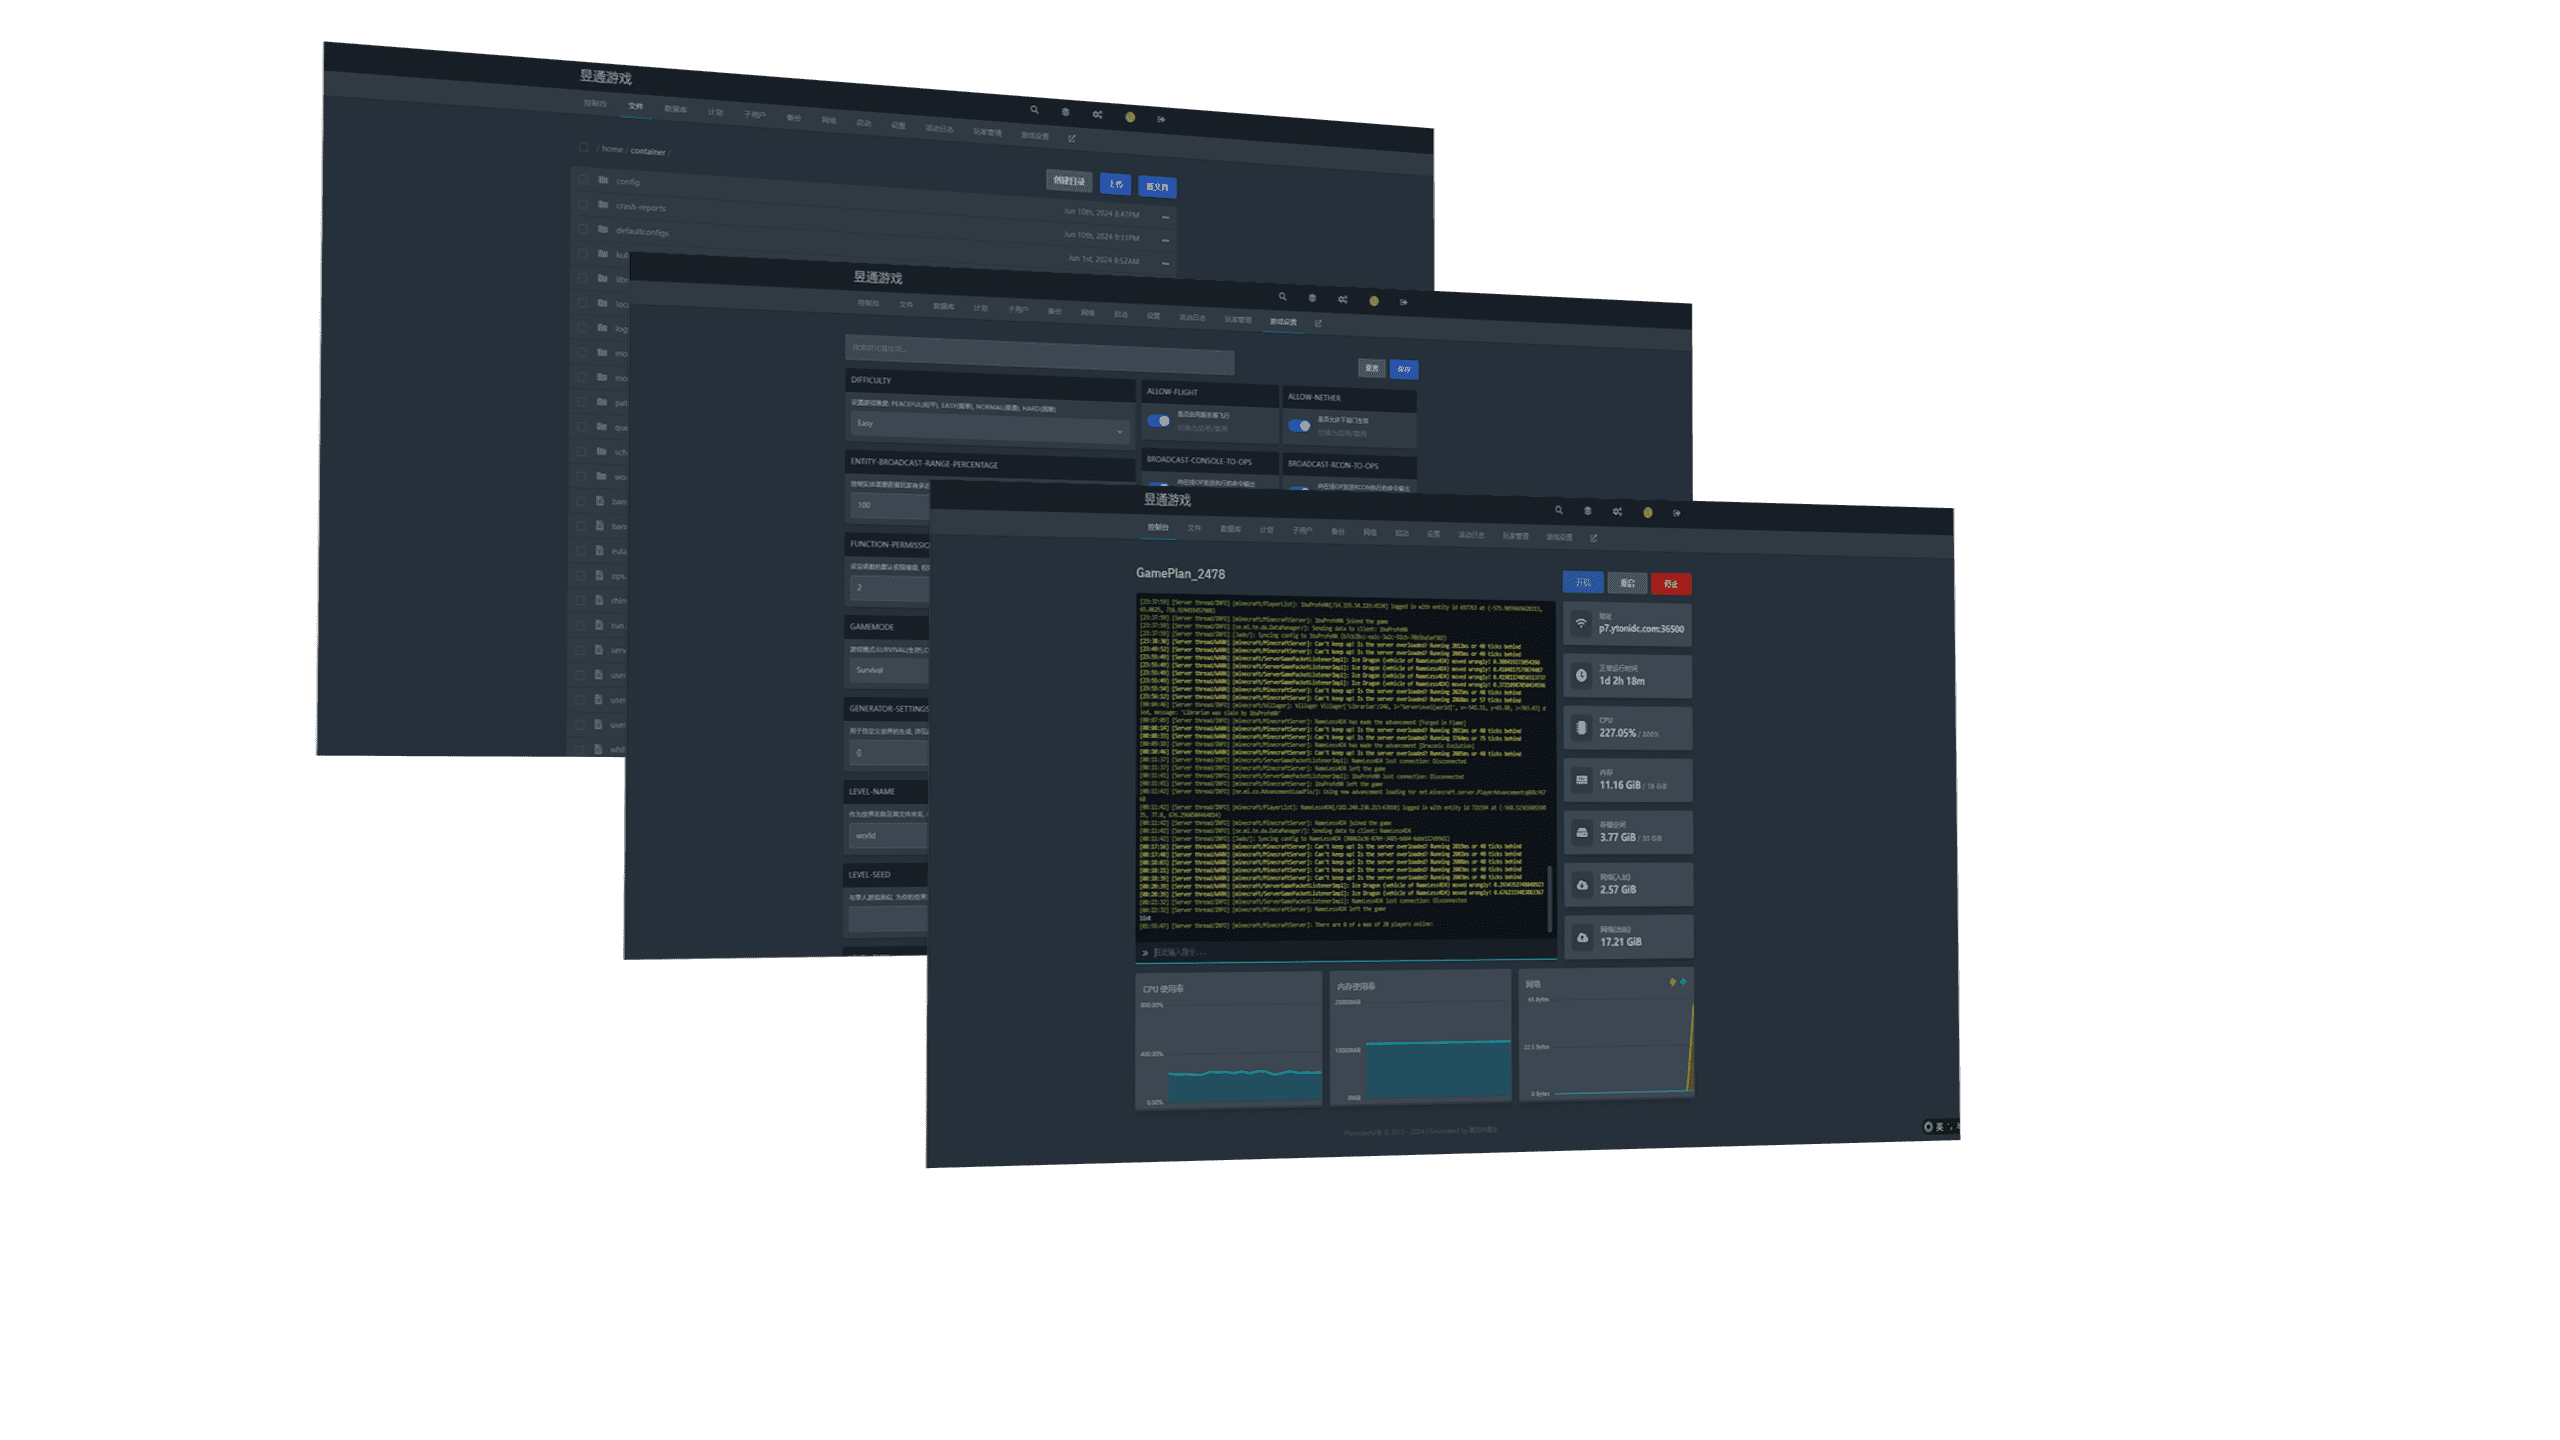The height and width of the screenshot is (1440, 2560).
Task: Open the config folder icon
Action: tap(603, 180)
